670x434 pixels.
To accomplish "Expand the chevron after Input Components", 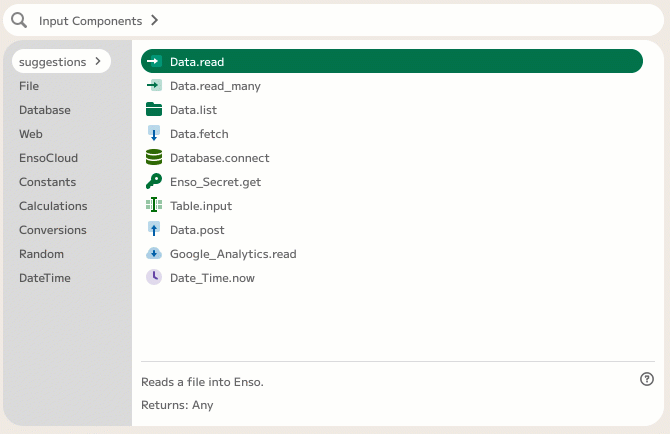I will click(155, 20).
